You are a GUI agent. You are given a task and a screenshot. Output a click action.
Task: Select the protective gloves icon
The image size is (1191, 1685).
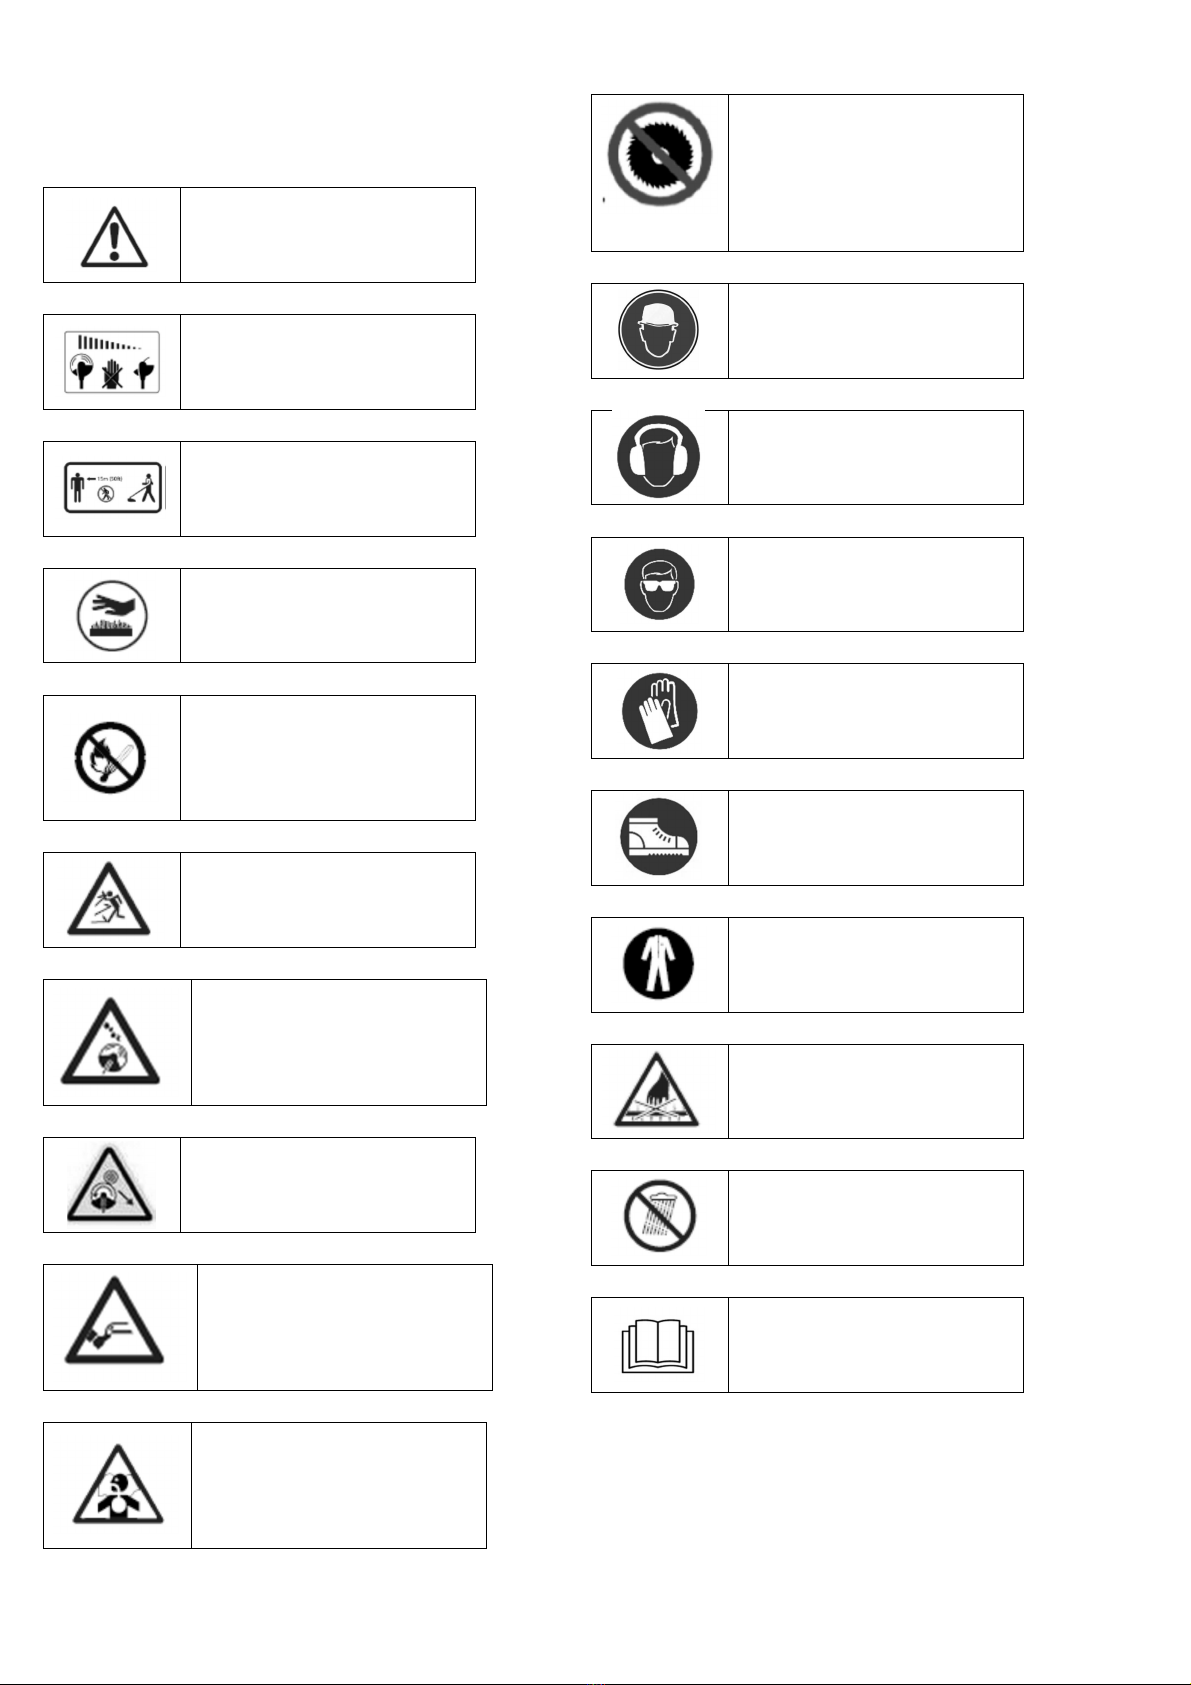(659, 711)
